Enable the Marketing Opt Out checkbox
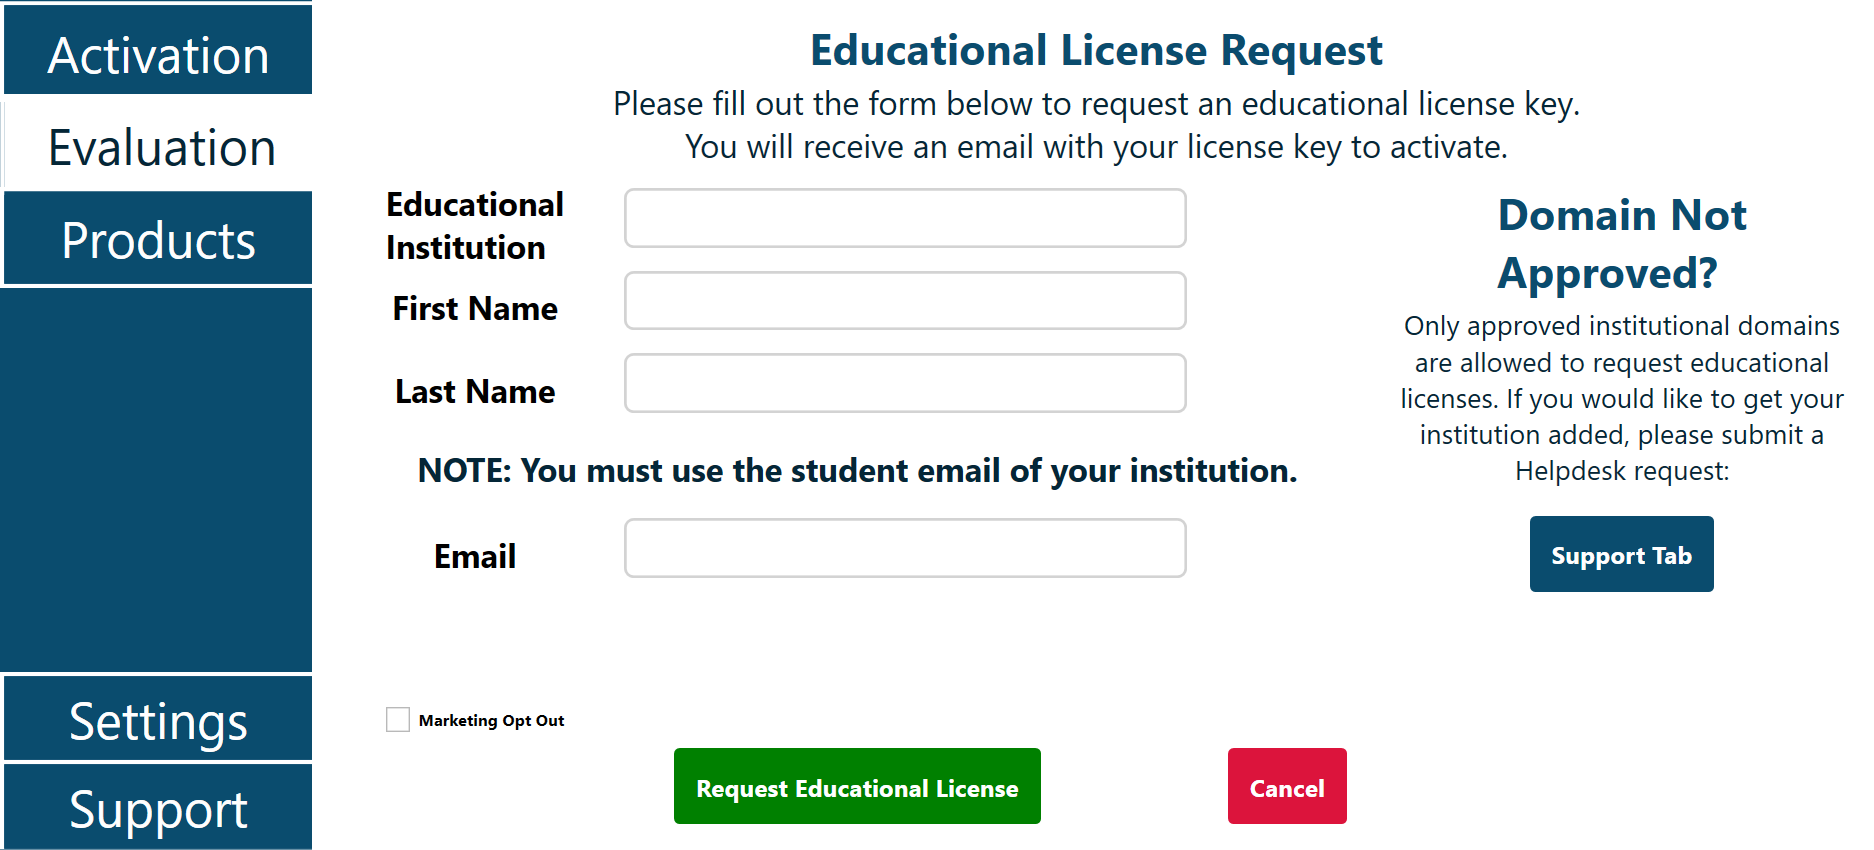The width and height of the screenshot is (1874, 850). [x=398, y=720]
